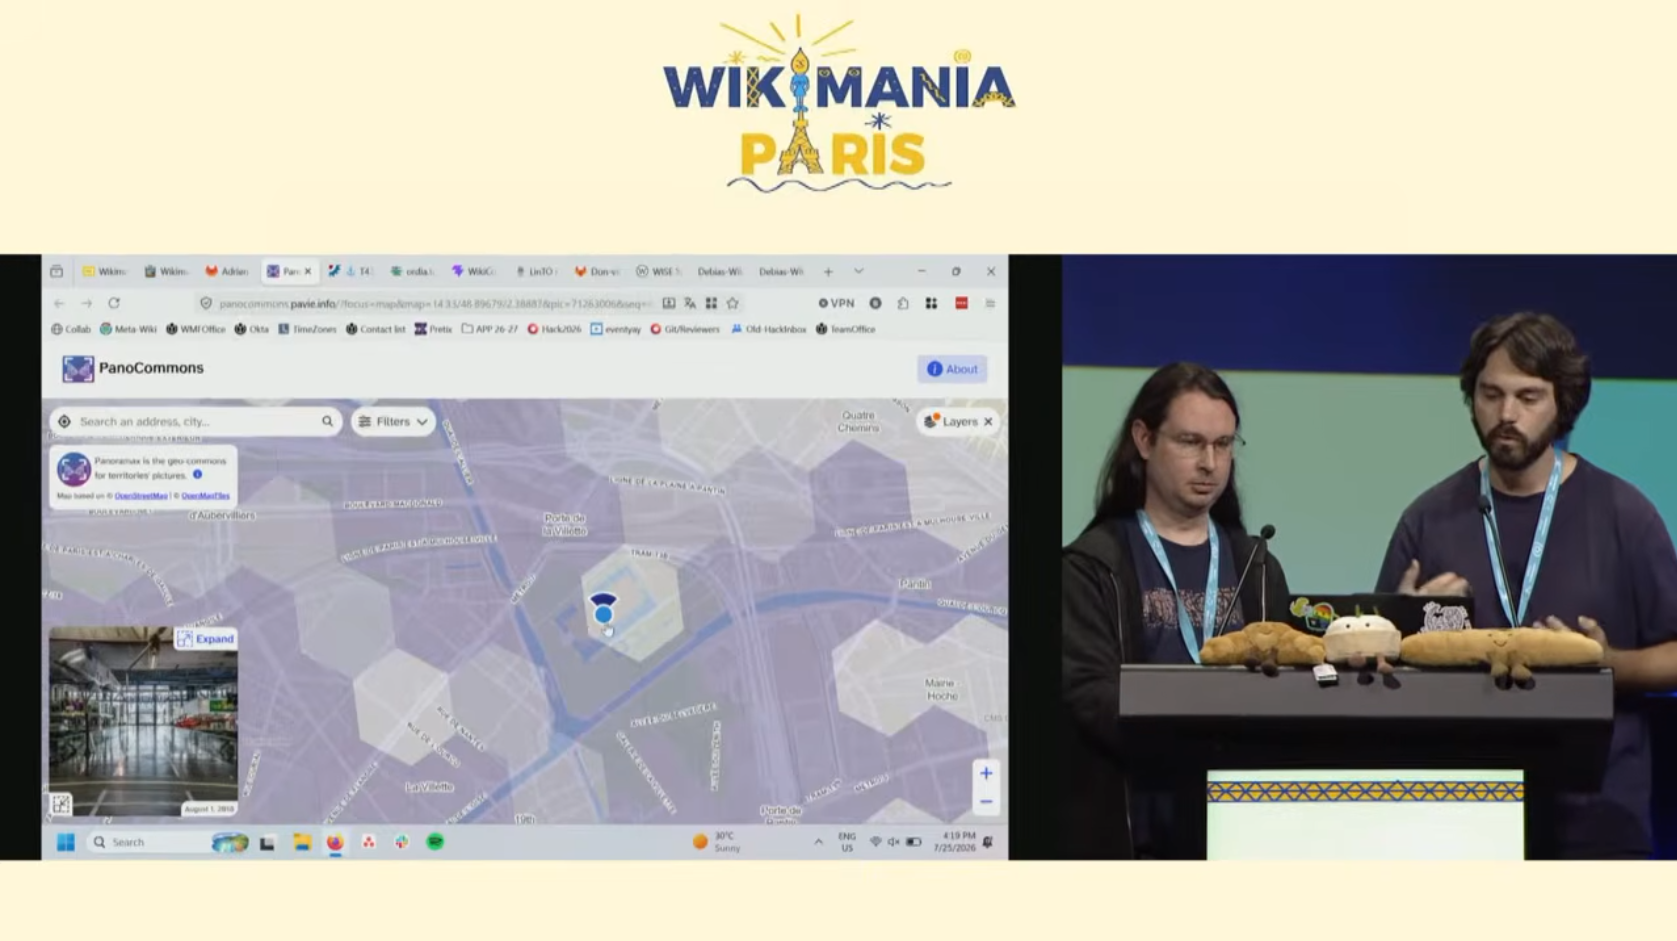Open the eventyay bookmark
This screenshot has width=1677, height=941.
pyautogui.click(x=615, y=329)
